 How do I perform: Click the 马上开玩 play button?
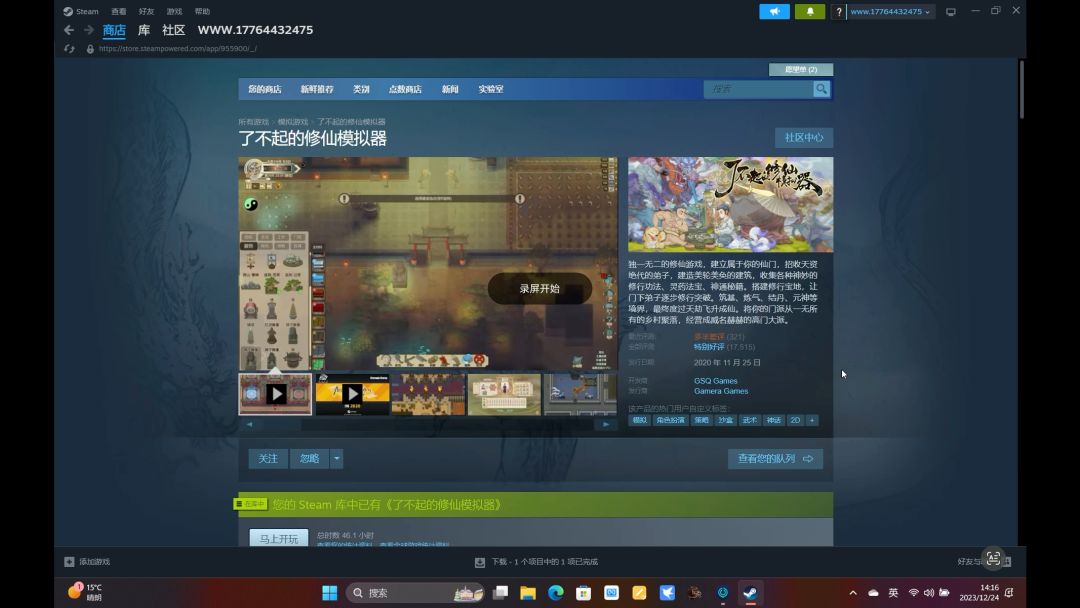(278, 538)
